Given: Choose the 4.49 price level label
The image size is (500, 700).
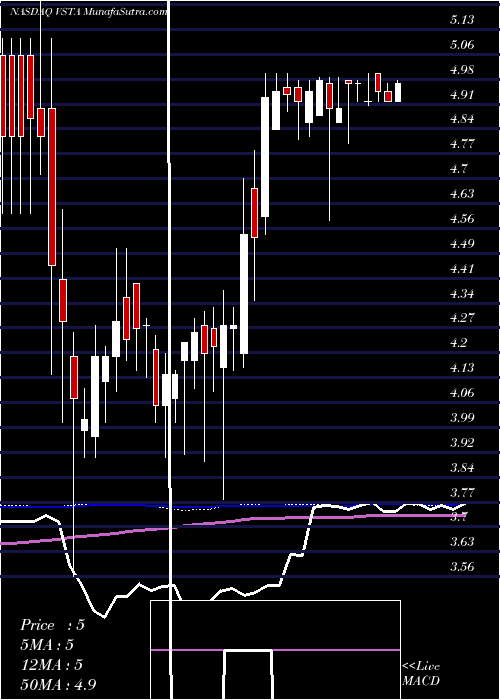Looking at the screenshot, I should [460, 244].
